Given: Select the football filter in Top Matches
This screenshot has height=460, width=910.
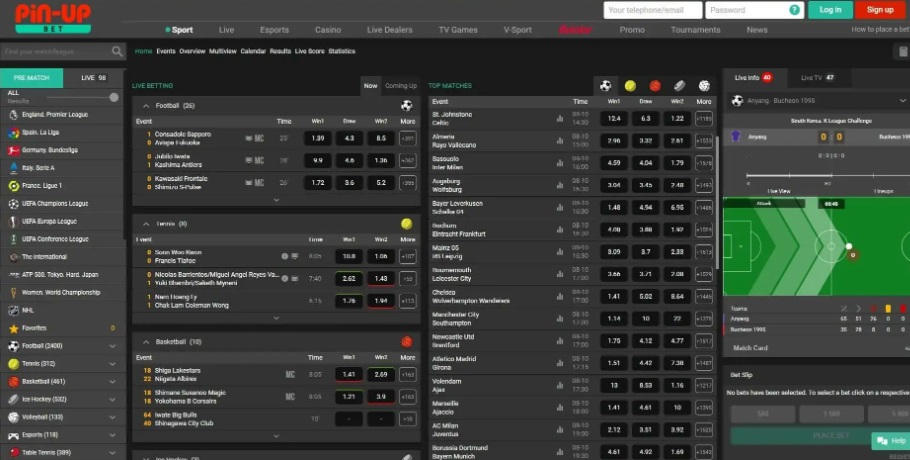Looking at the screenshot, I should click(605, 86).
